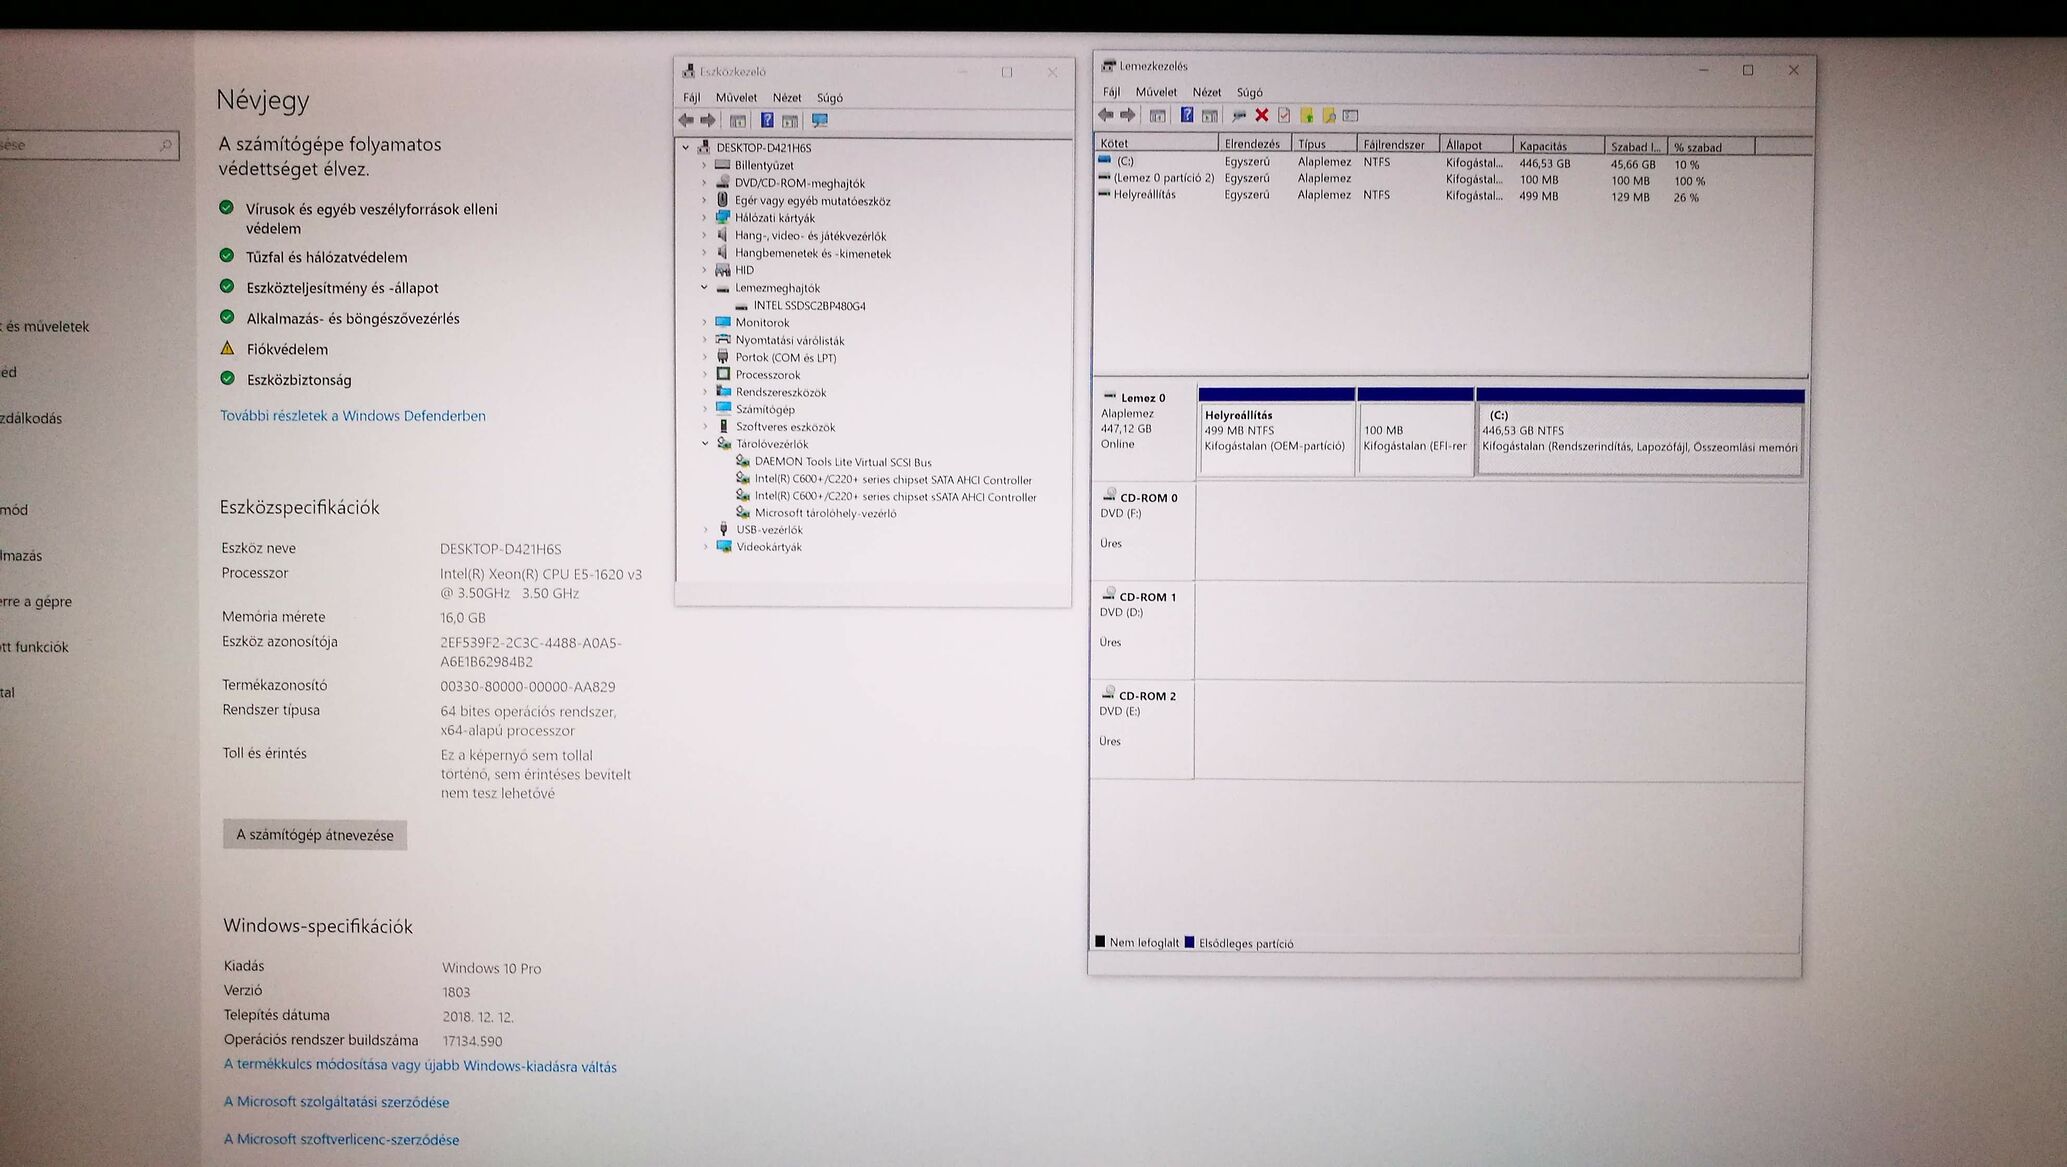Sort volumes by Kapacitás column header
2067x1167 pixels.
tap(1558, 146)
